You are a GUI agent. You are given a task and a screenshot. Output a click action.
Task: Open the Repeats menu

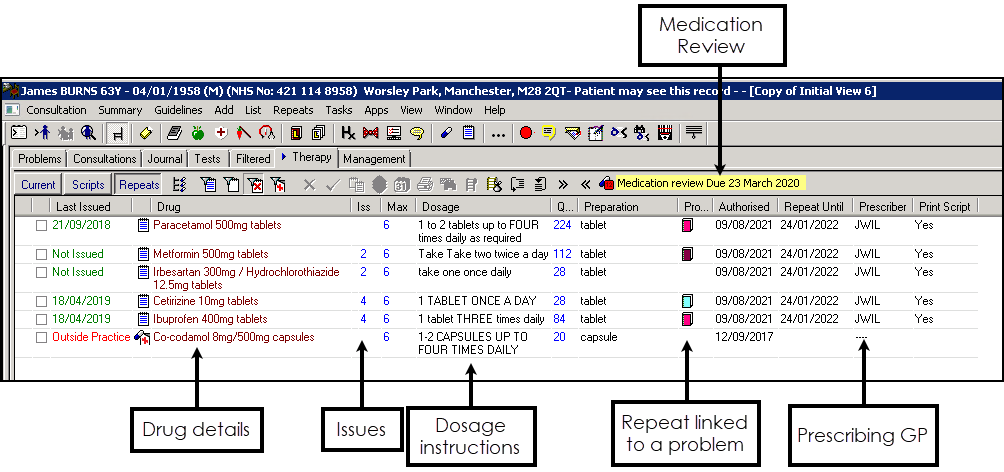(293, 110)
